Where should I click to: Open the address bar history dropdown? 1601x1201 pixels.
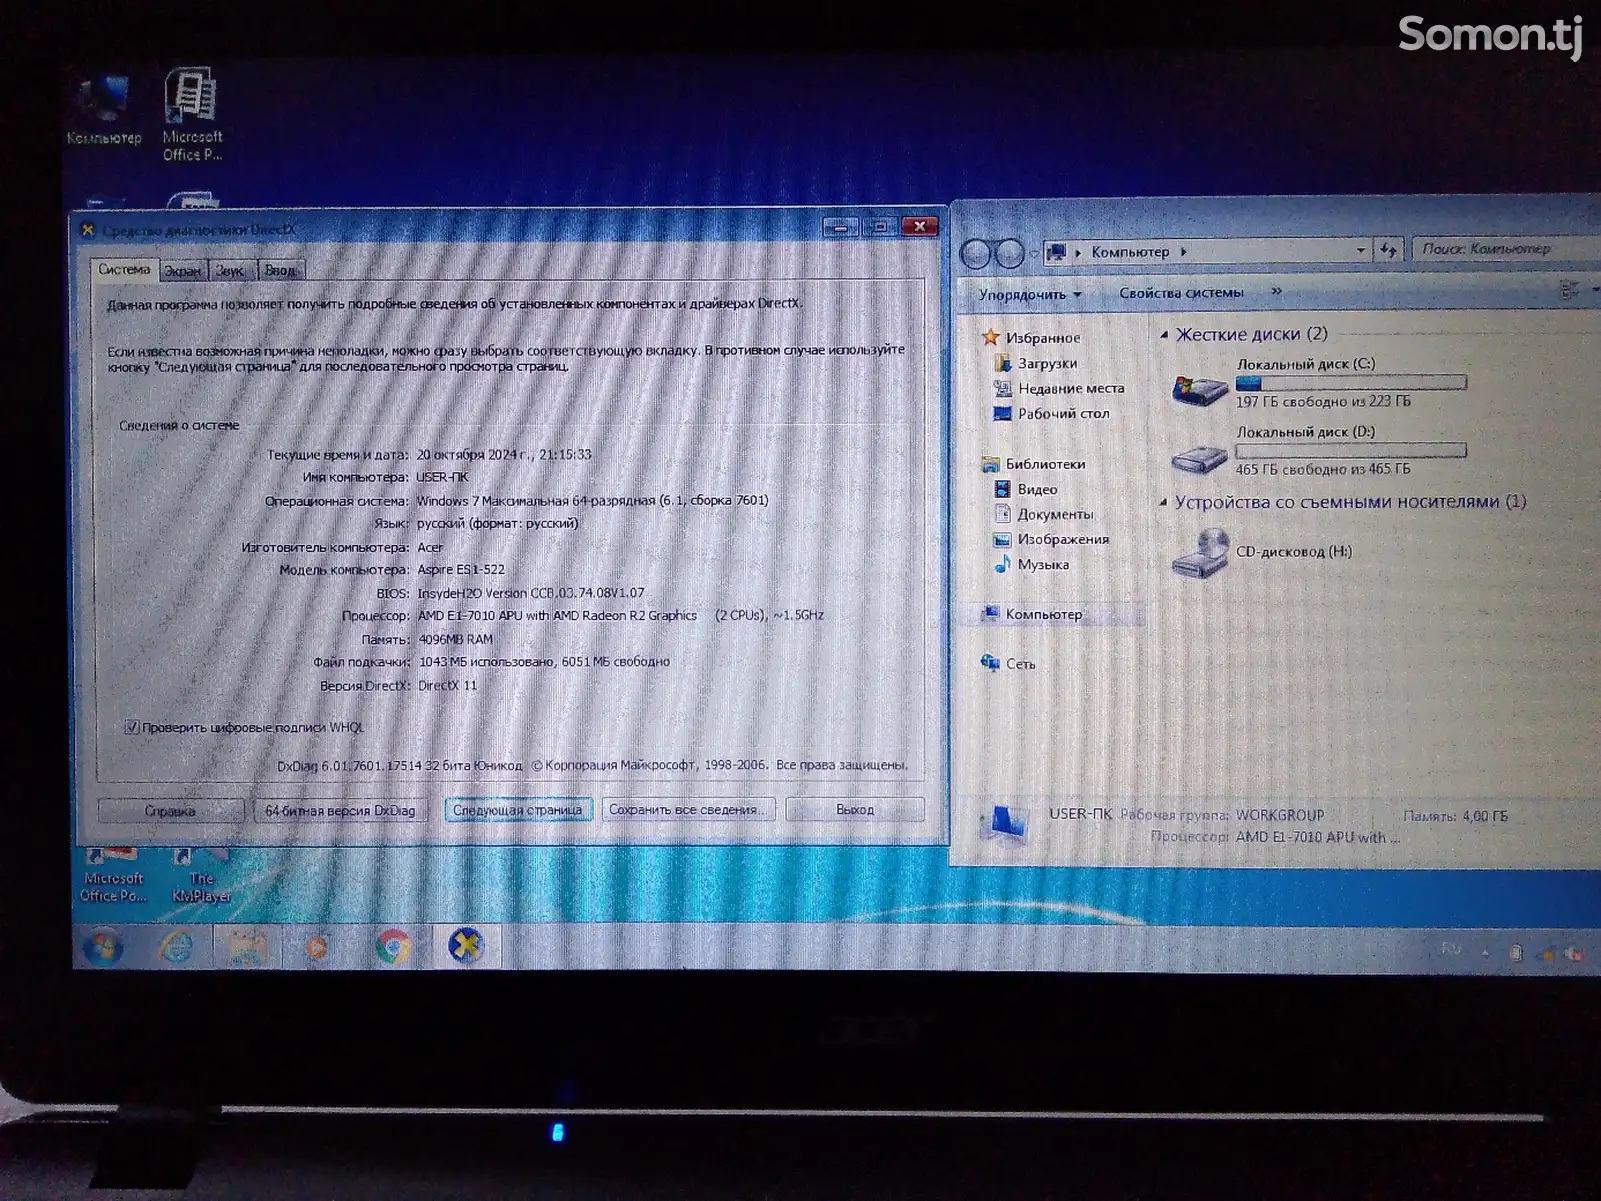tap(1361, 250)
